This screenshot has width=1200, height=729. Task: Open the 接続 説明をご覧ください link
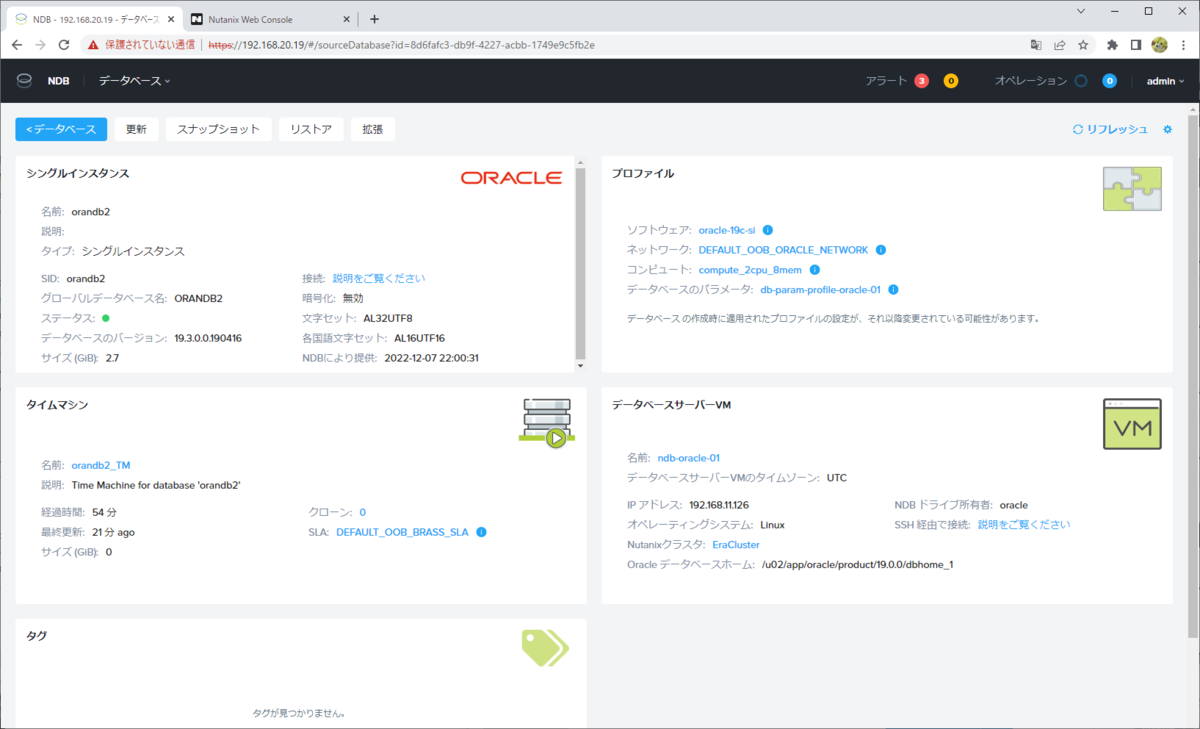(379, 278)
